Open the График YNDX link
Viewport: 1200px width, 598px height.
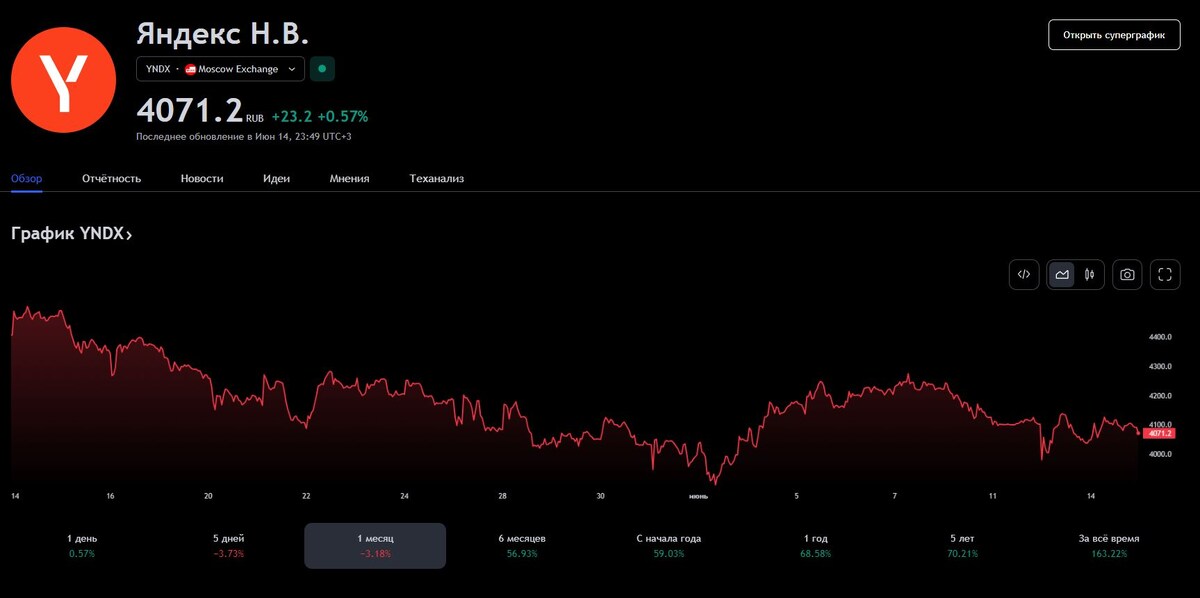tap(72, 234)
